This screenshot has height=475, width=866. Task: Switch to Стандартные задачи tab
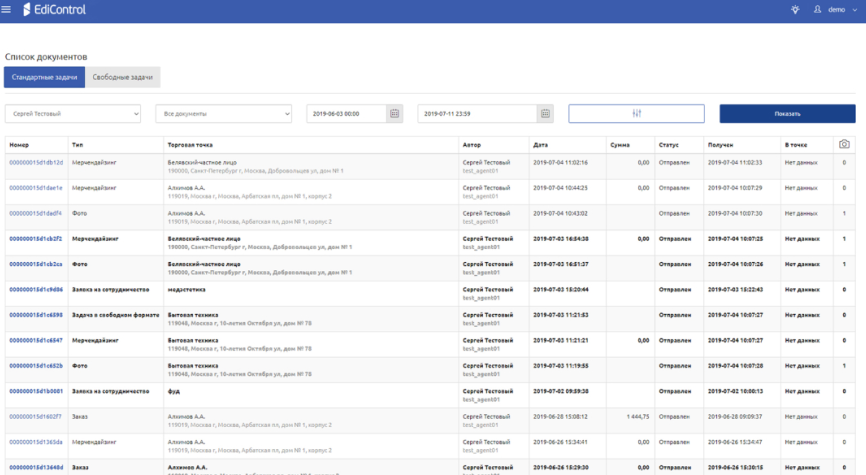[44, 77]
